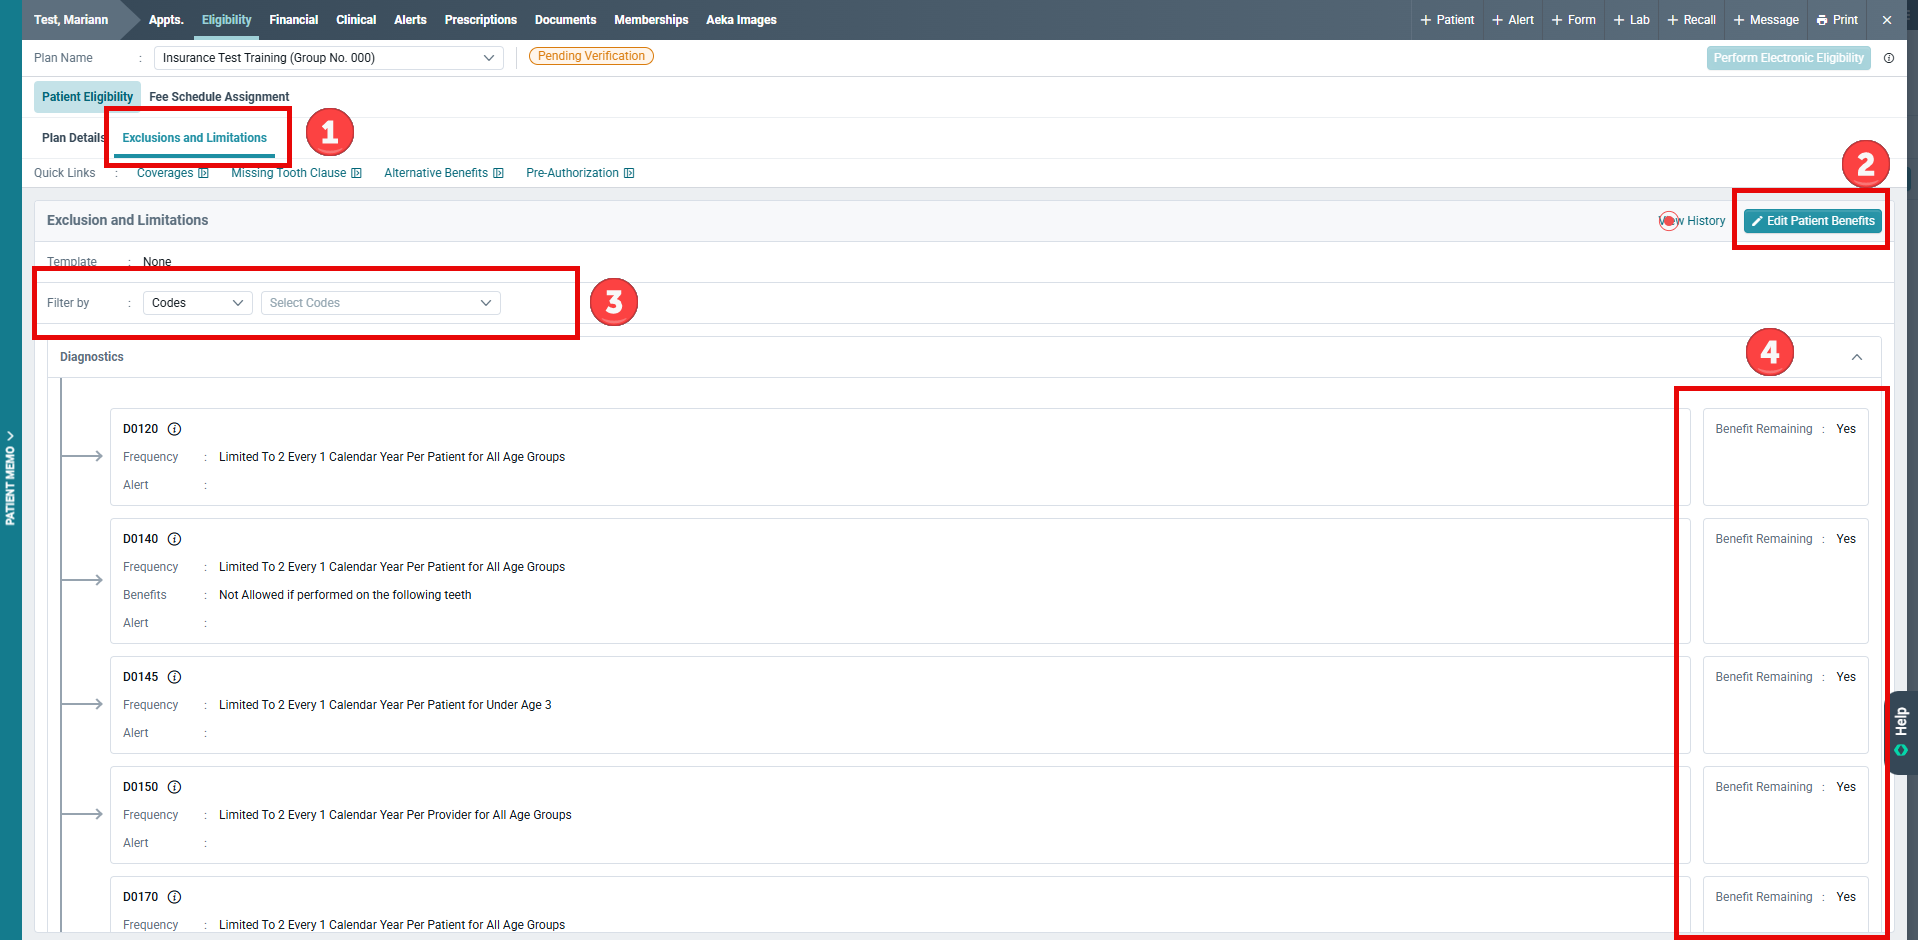This screenshot has height=940, width=1918.
Task: Click the info icon beside Perform Electronic Eligibility
Action: pos(1889,58)
